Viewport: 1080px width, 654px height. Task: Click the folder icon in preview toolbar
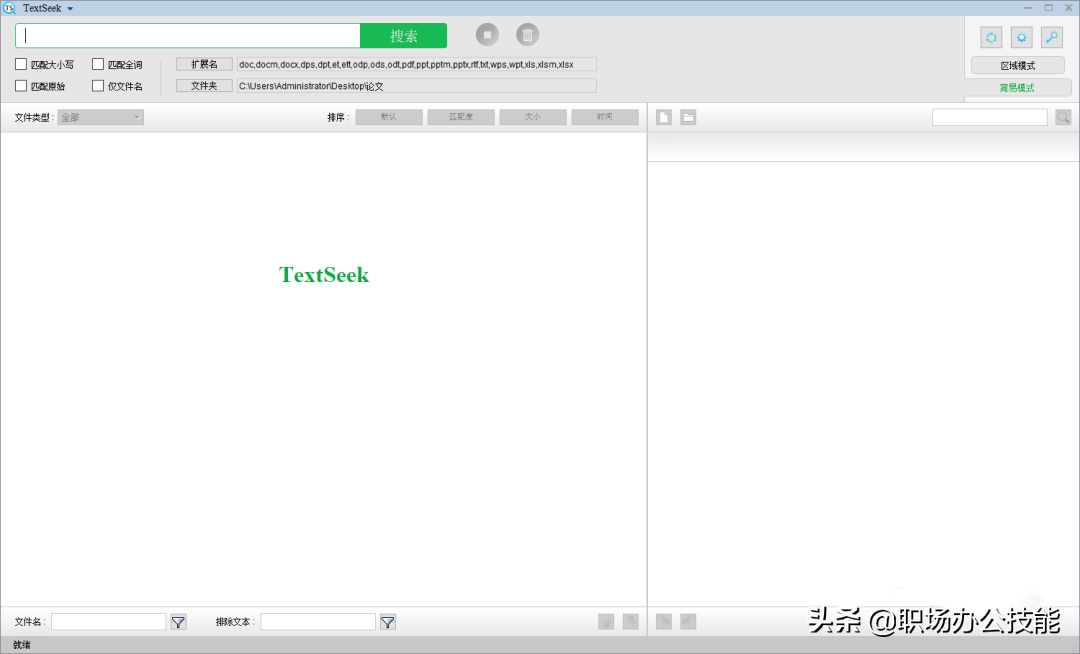688,117
